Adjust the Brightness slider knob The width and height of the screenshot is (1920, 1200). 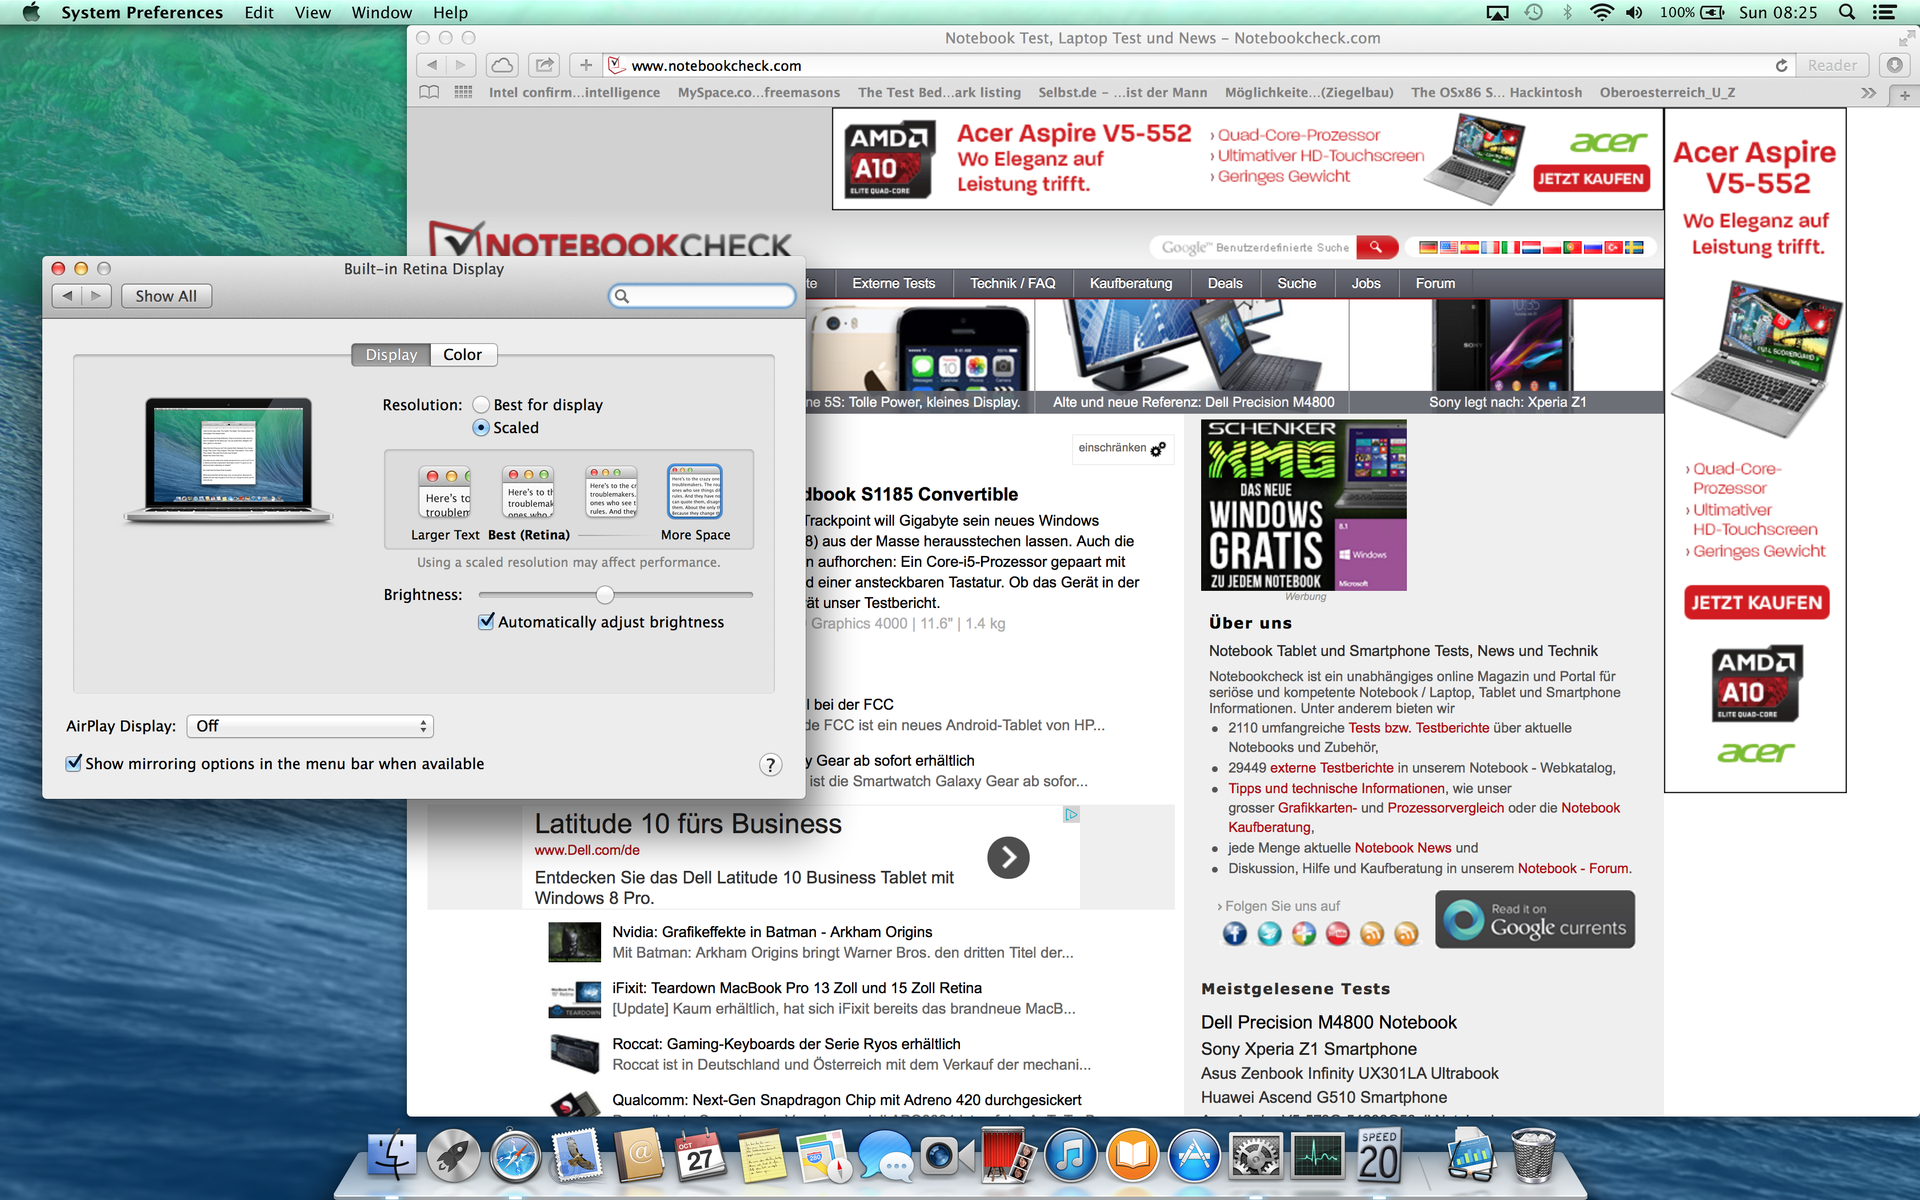click(605, 595)
